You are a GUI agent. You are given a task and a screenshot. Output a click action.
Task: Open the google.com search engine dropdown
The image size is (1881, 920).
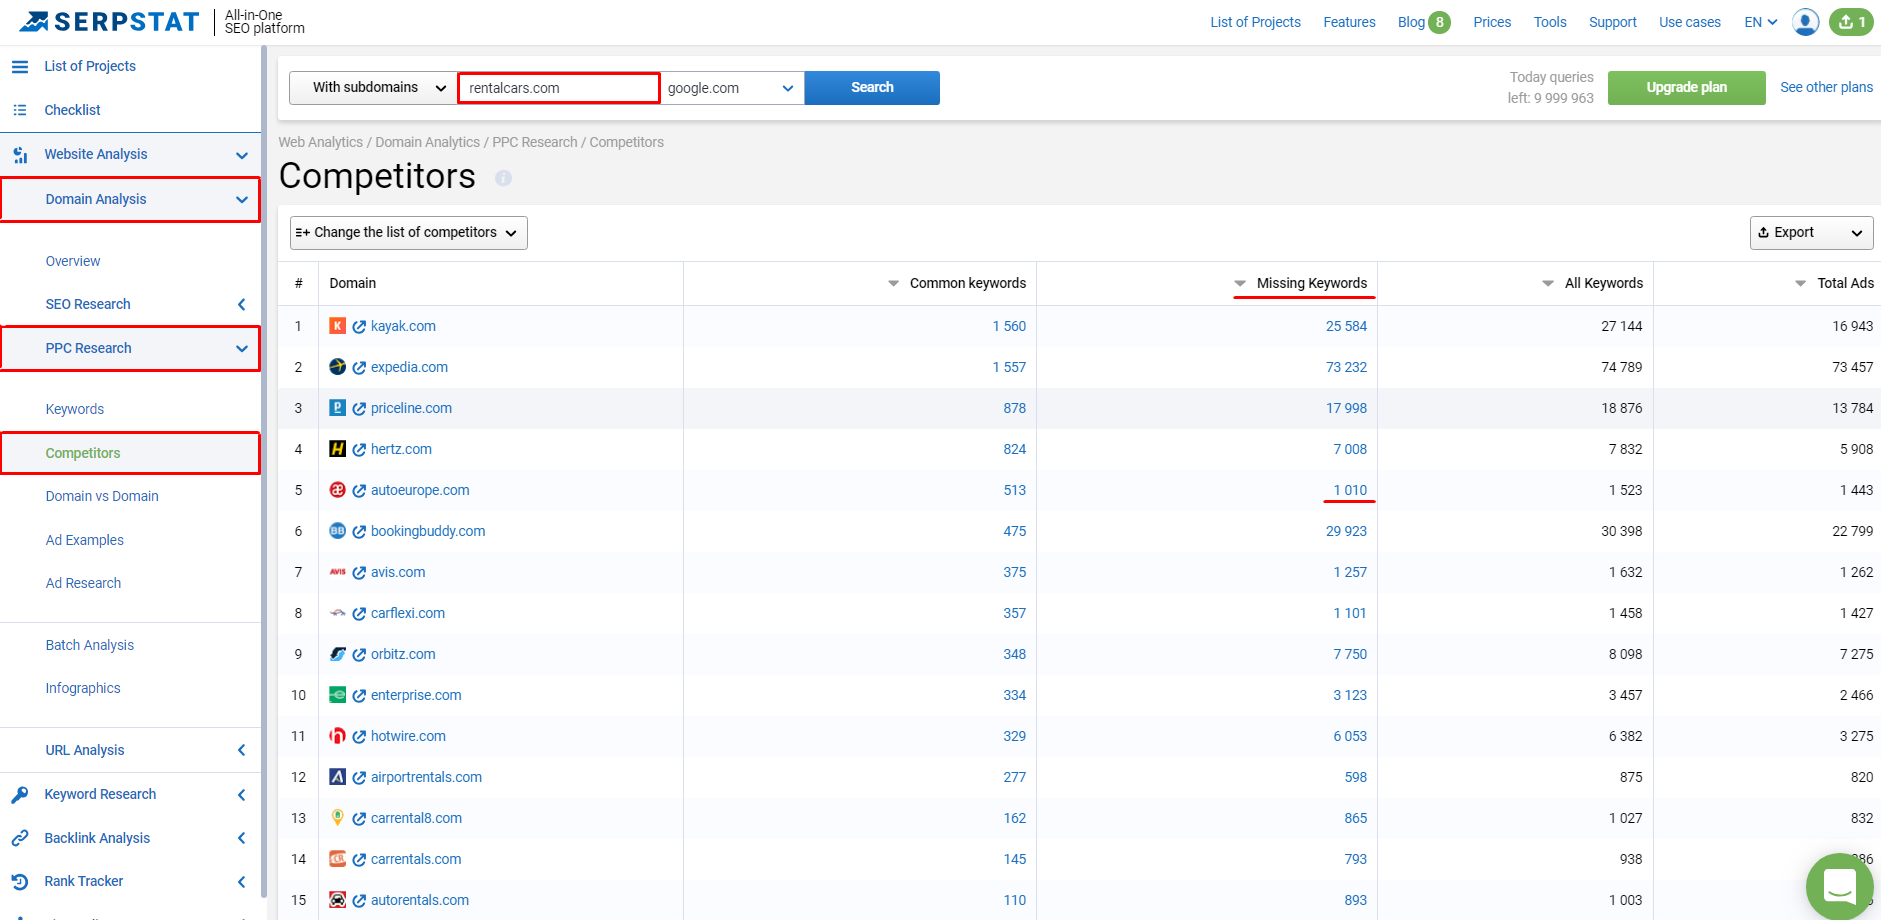(732, 88)
